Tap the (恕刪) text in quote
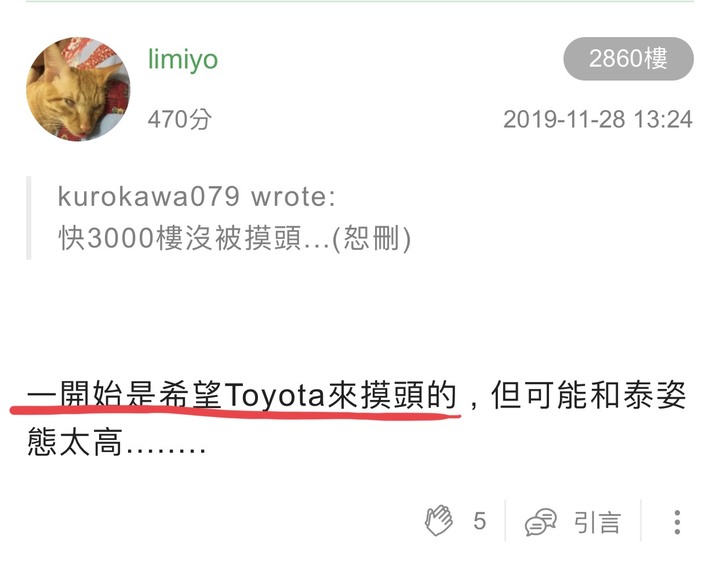Image resolution: width=720 pixels, height=564 pixels. tap(371, 238)
